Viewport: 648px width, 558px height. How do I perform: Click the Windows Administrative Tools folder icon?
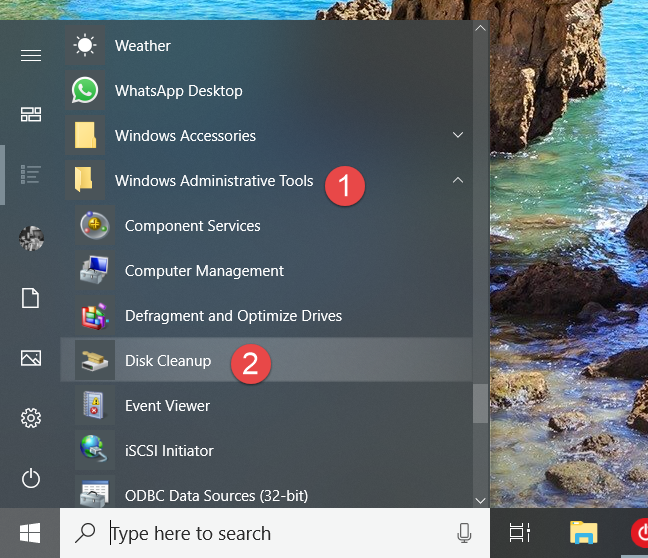(x=85, y=180)
